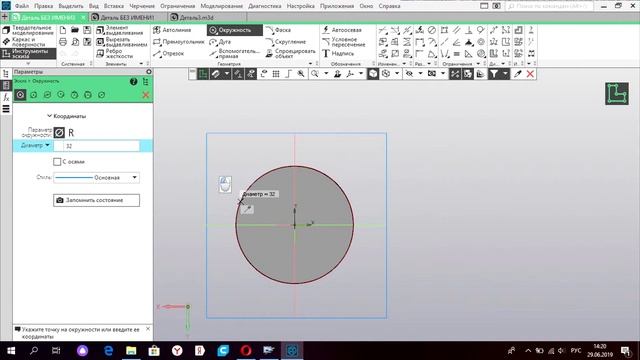Open the Правка menu
640x360 pixels.
pos(43,6)
